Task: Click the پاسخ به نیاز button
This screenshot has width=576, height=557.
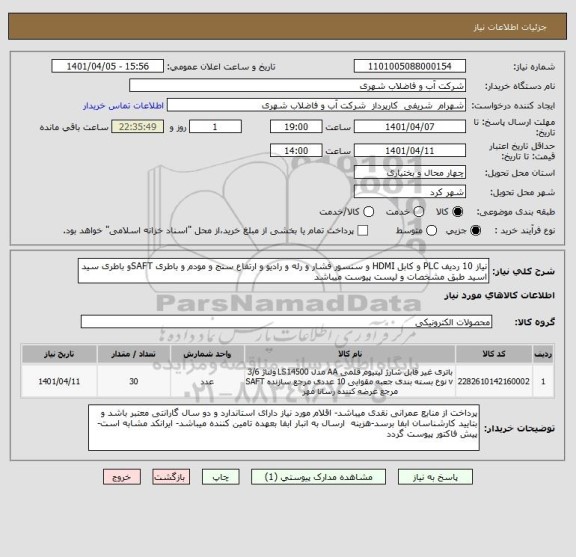Action: [x=435, y=477]
